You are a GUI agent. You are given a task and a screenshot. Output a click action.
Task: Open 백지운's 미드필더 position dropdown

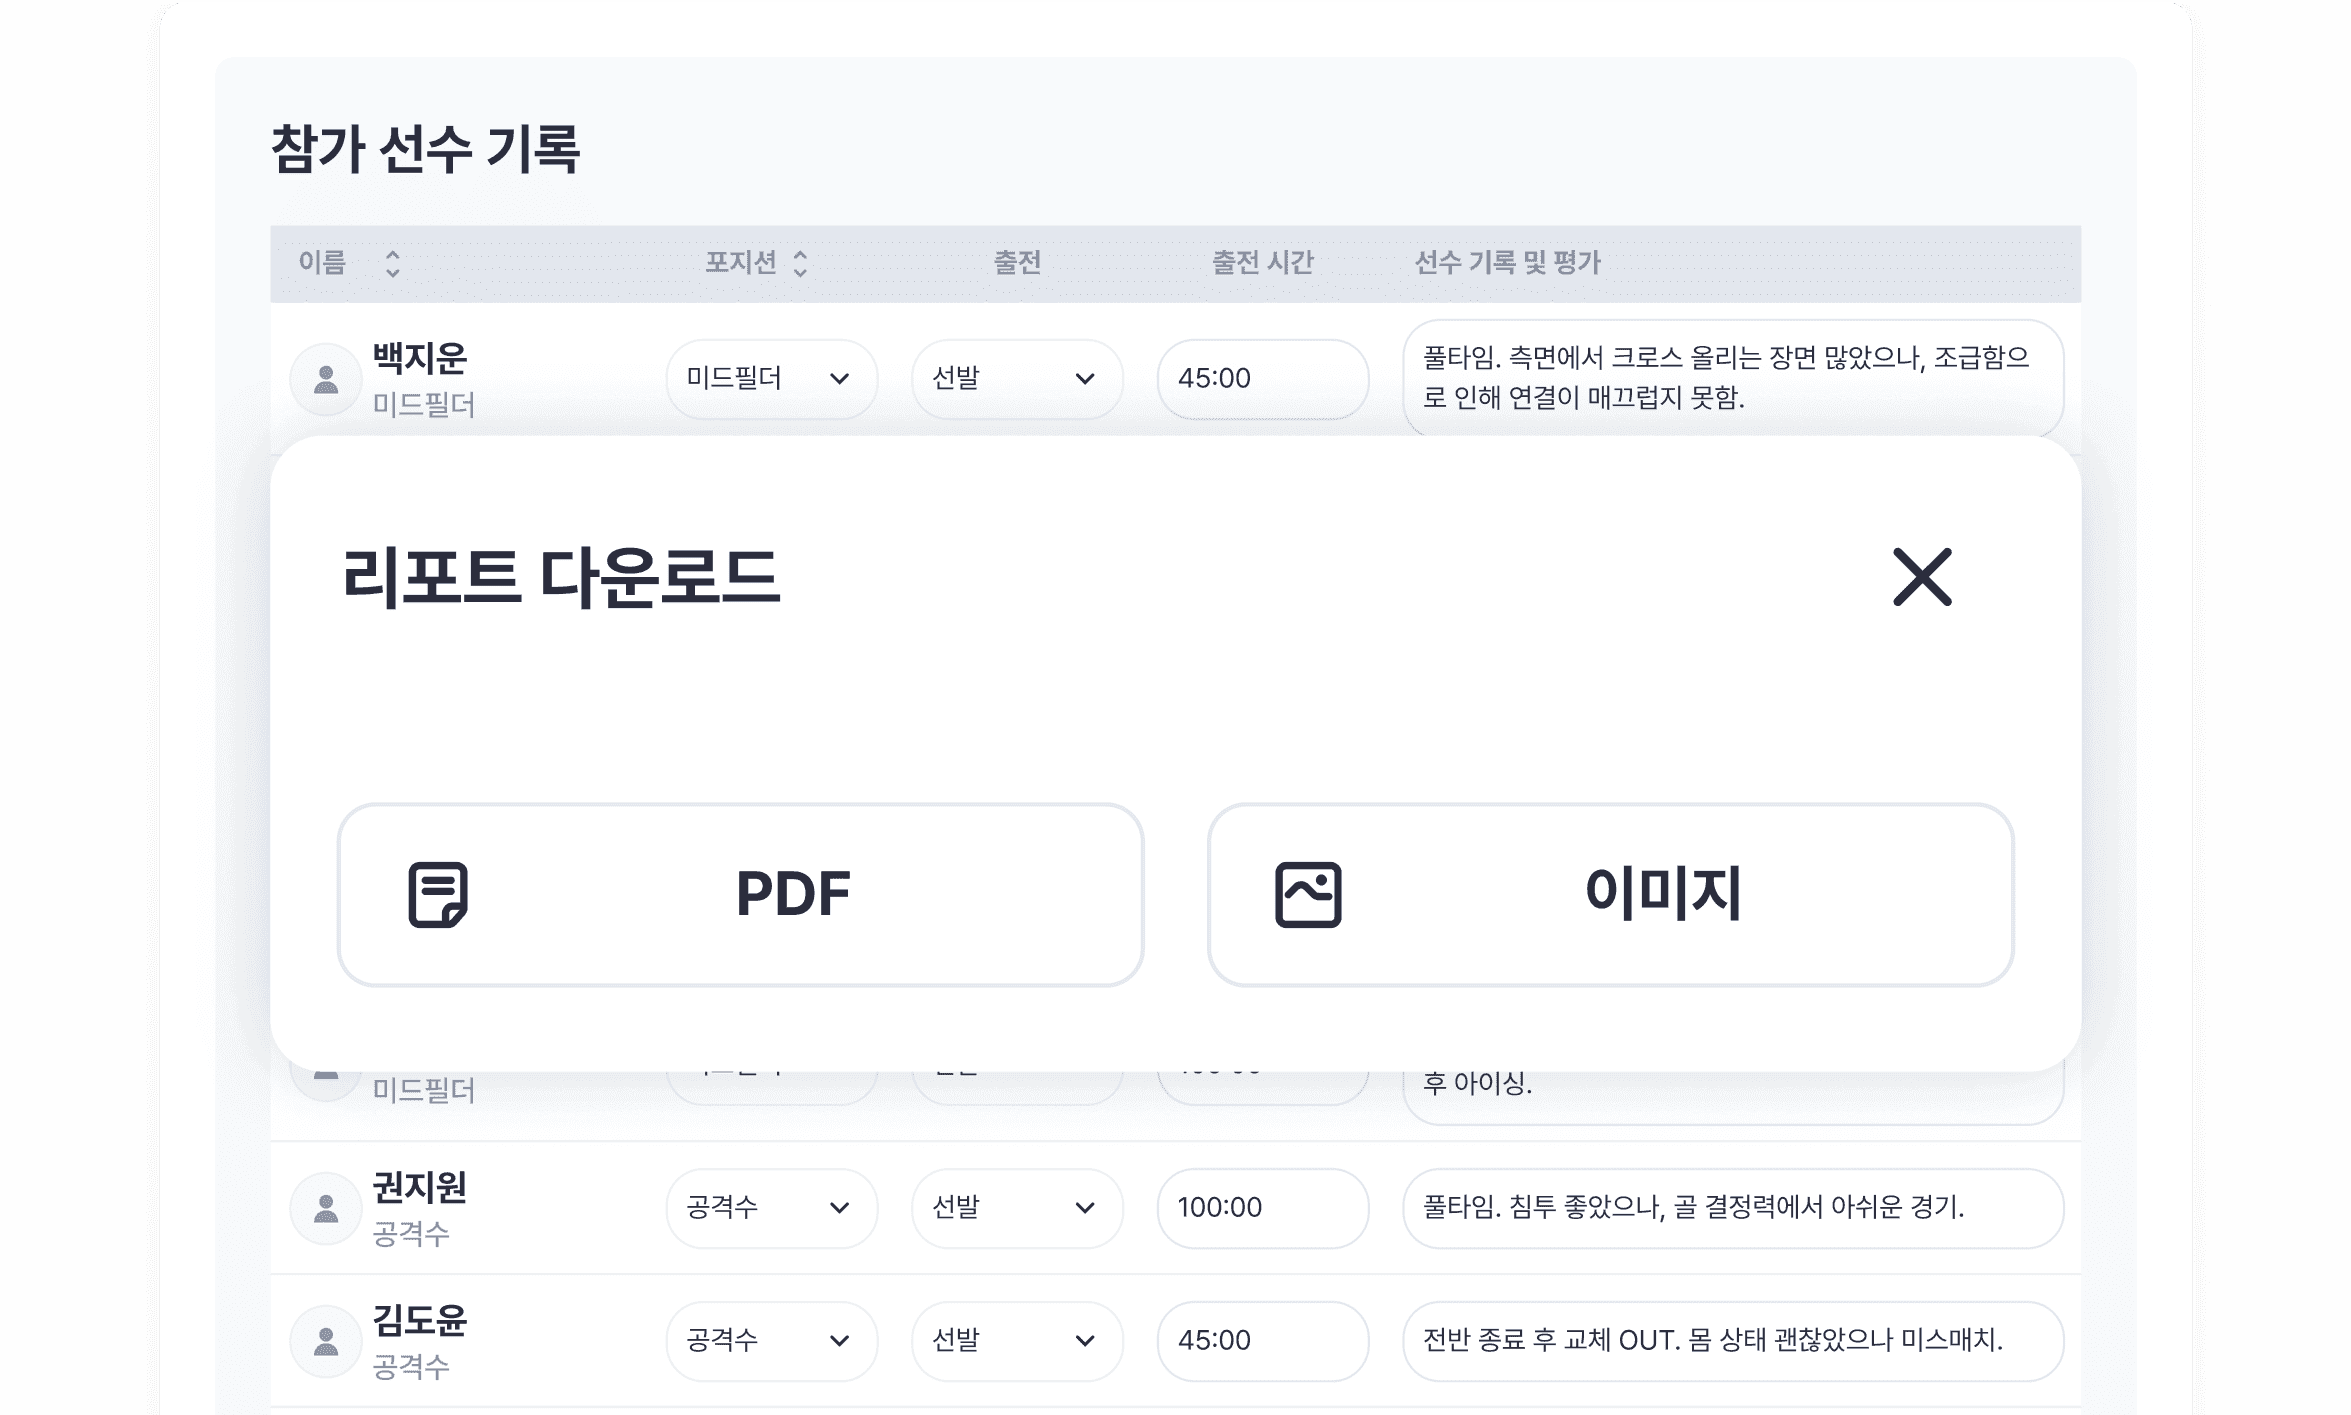(771, 379)
